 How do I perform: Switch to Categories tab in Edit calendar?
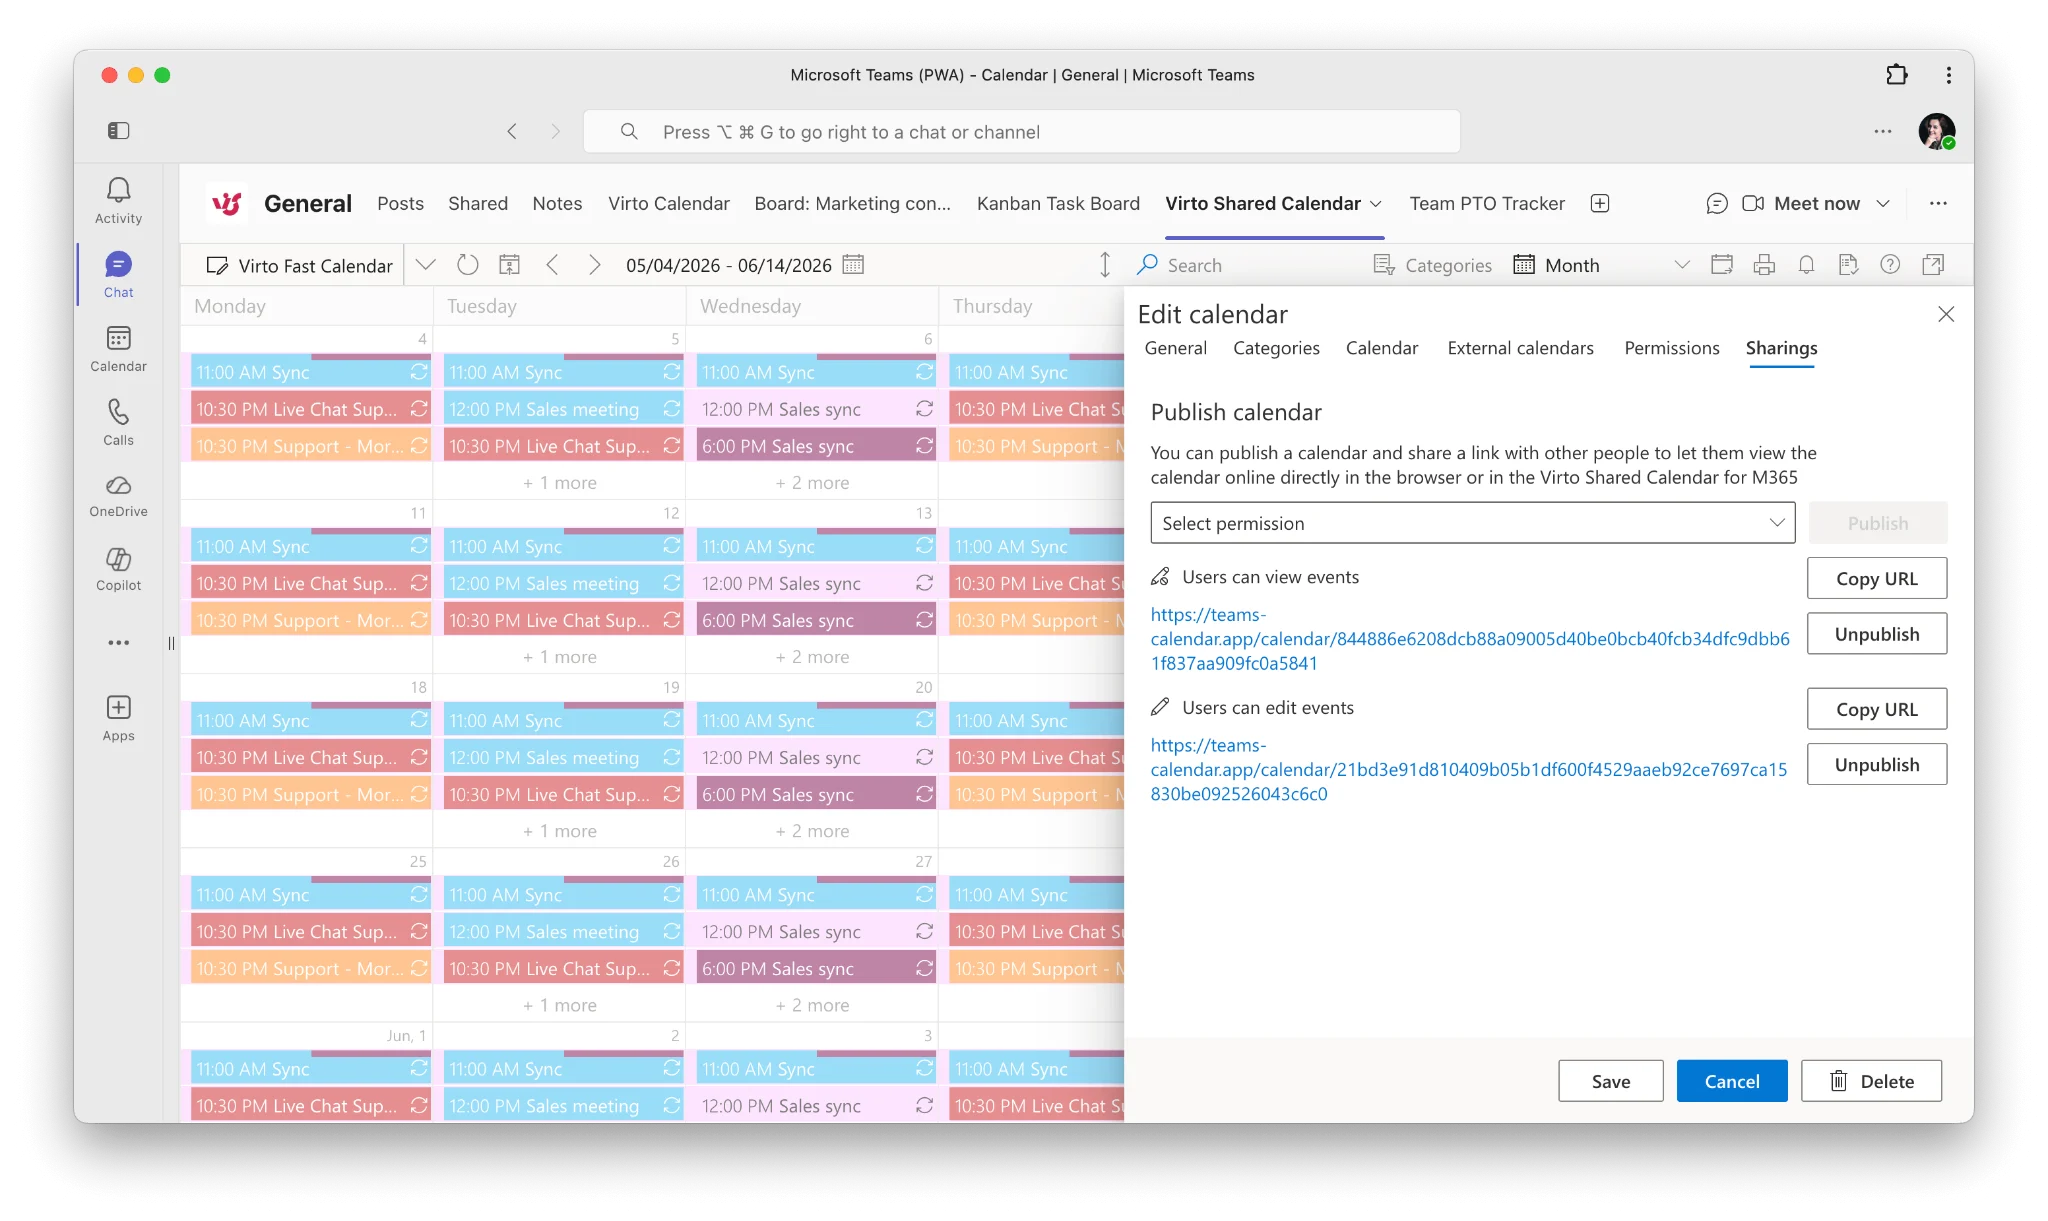(1276, 348)
